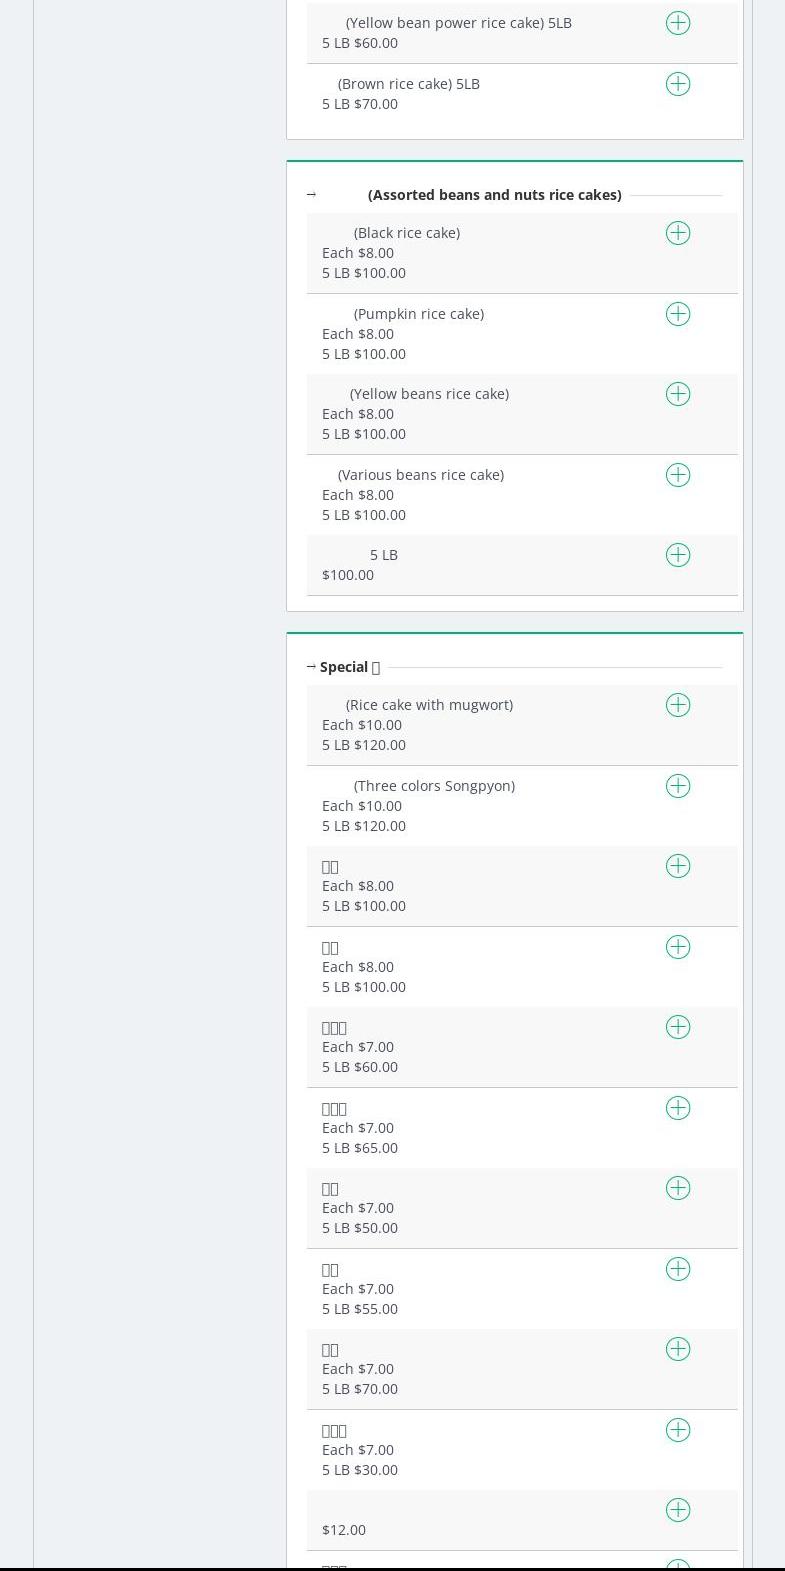Add Yellow bean power rice cake 5LB
Image resolution: width=785 pixels, height=1571 pixels.
tap(678, 23)
